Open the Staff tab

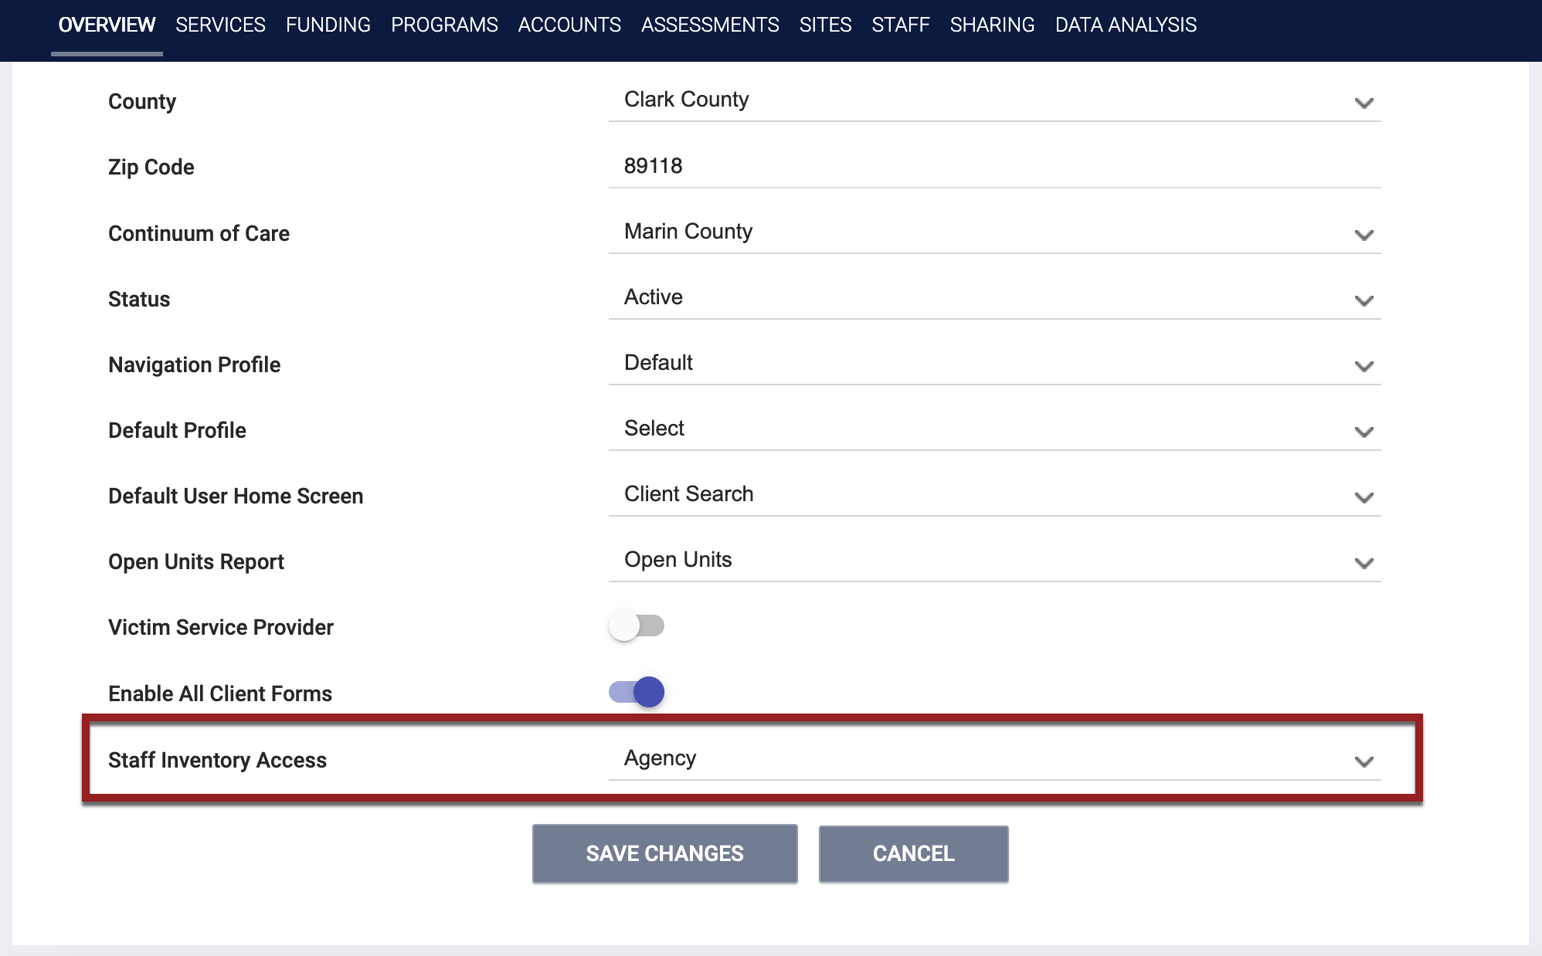pyautogui.click(x=900, y=25)
